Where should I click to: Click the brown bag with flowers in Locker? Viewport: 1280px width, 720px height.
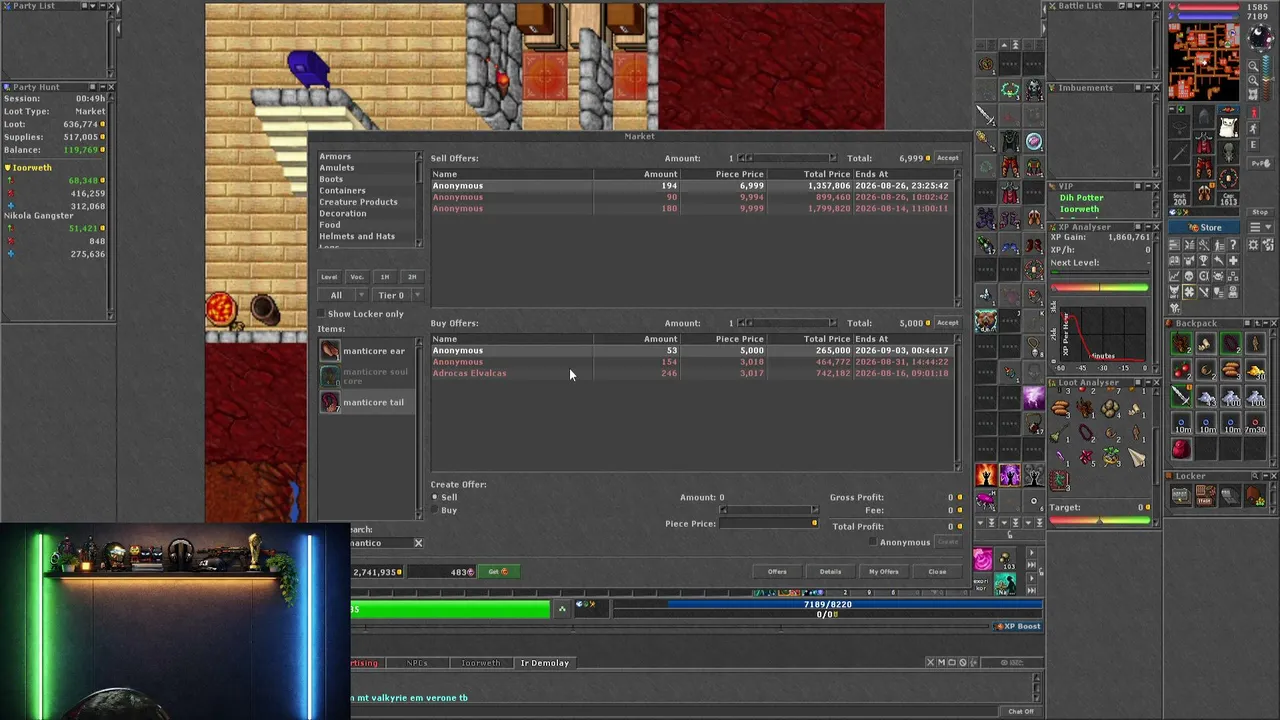1255,496
